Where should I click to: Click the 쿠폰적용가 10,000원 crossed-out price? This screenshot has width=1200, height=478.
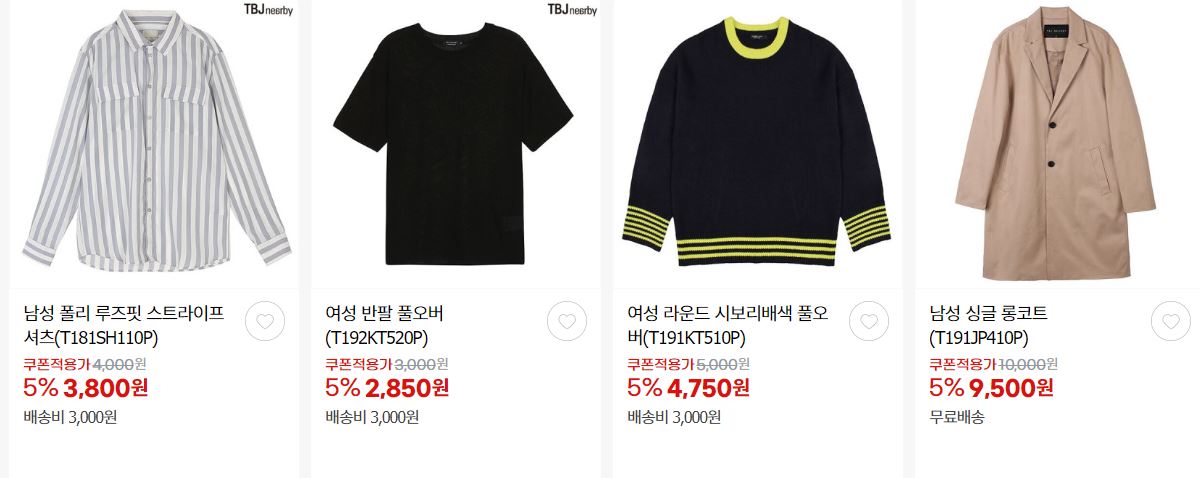coord(993,364)
